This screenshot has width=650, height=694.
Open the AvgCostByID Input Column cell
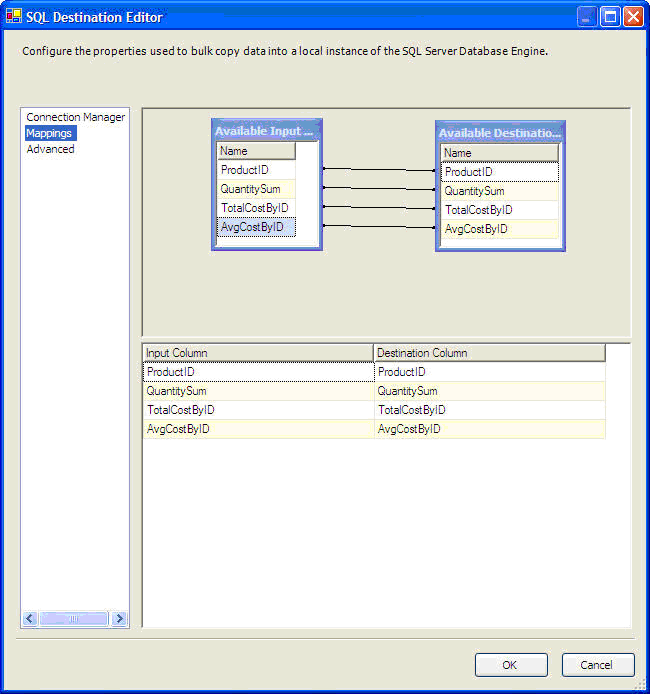[x=258, y=429]
